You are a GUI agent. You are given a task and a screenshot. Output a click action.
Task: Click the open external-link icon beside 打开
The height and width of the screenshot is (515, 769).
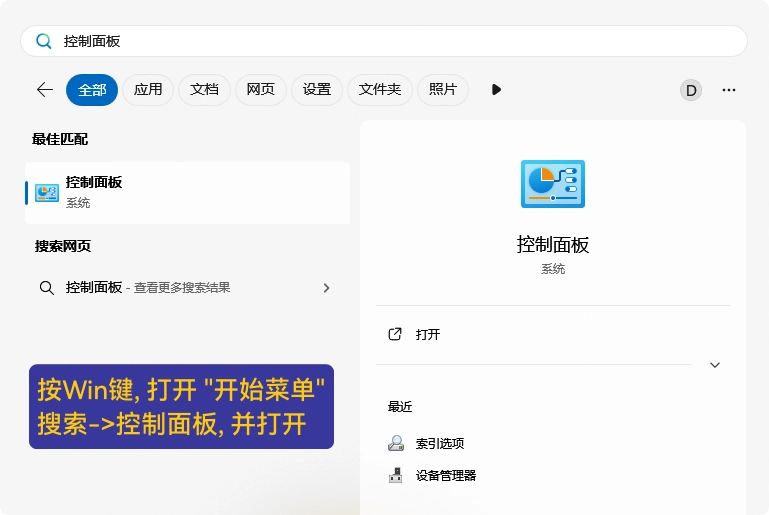click(x=395, y=335)
